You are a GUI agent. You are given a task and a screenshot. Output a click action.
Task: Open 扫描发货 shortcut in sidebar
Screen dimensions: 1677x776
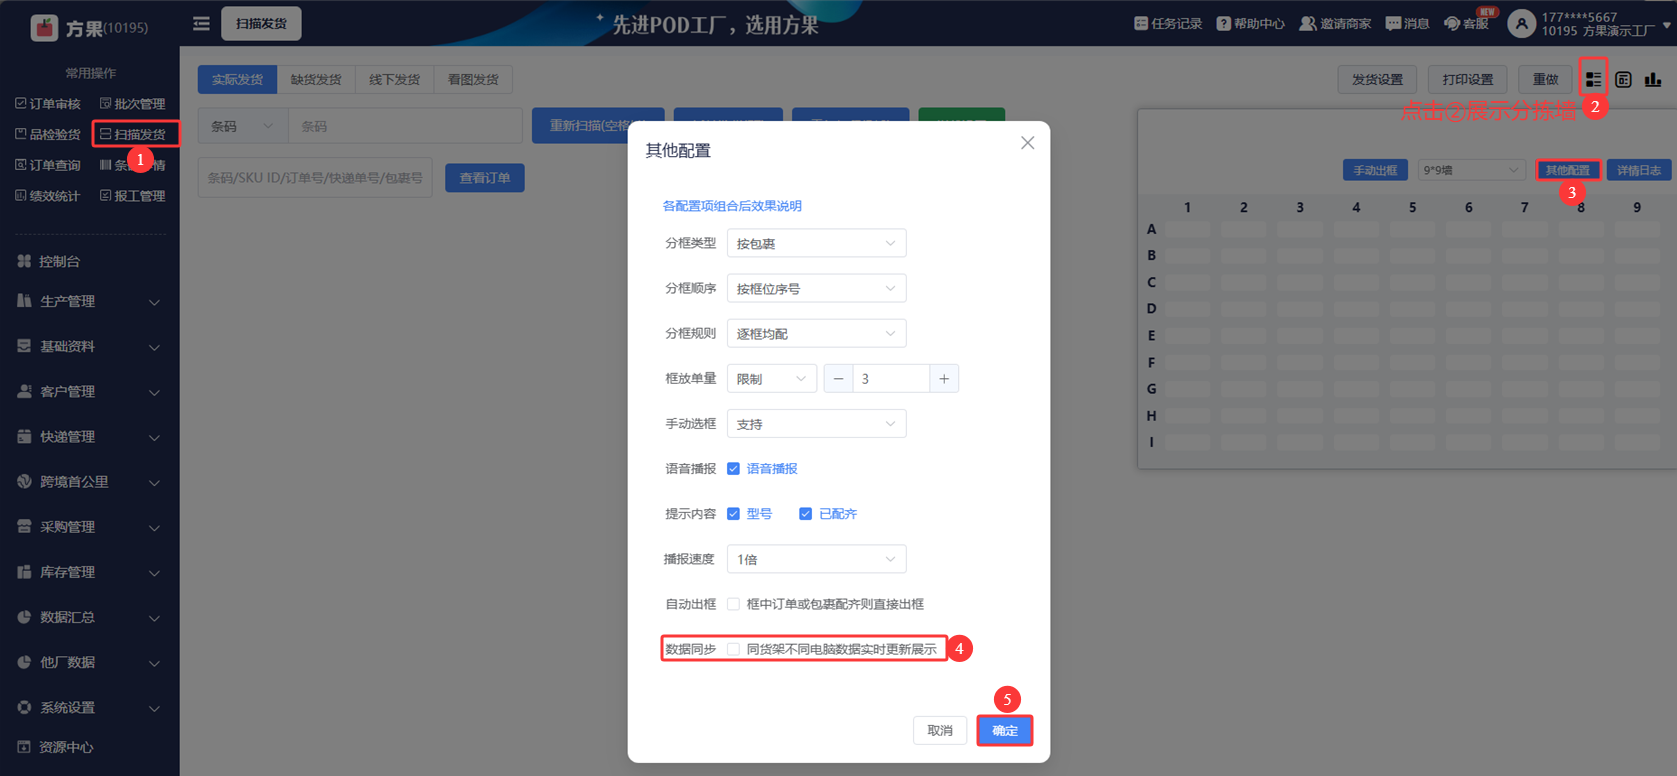coord(133,134)
